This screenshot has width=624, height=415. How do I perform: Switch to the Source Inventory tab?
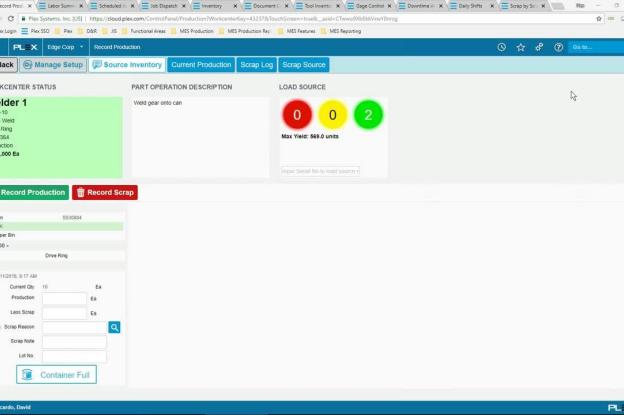click(127, 64)
